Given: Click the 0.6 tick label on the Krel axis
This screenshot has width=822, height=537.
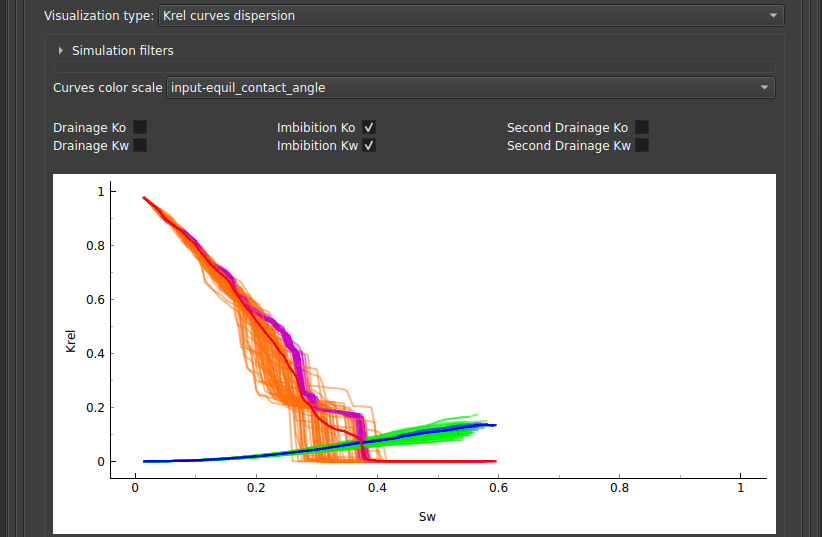Looking at the screenshot, I should tap(98, 300).
